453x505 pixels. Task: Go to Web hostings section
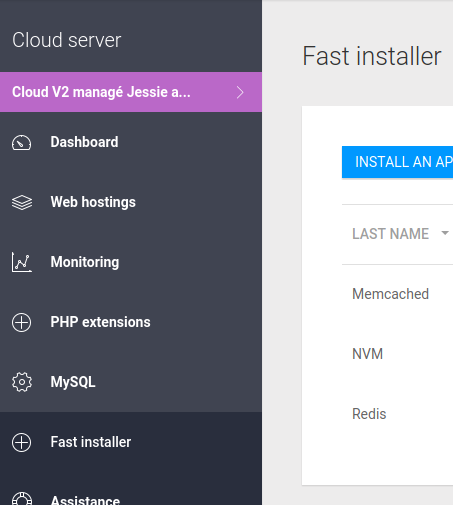(131, 202)
